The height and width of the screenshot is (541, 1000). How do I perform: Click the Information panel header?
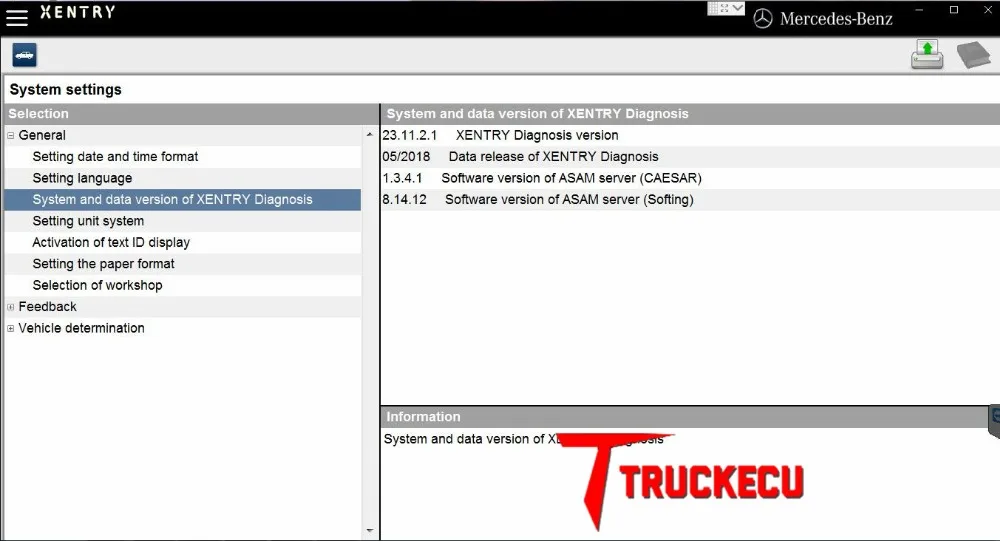click(684, 417)
